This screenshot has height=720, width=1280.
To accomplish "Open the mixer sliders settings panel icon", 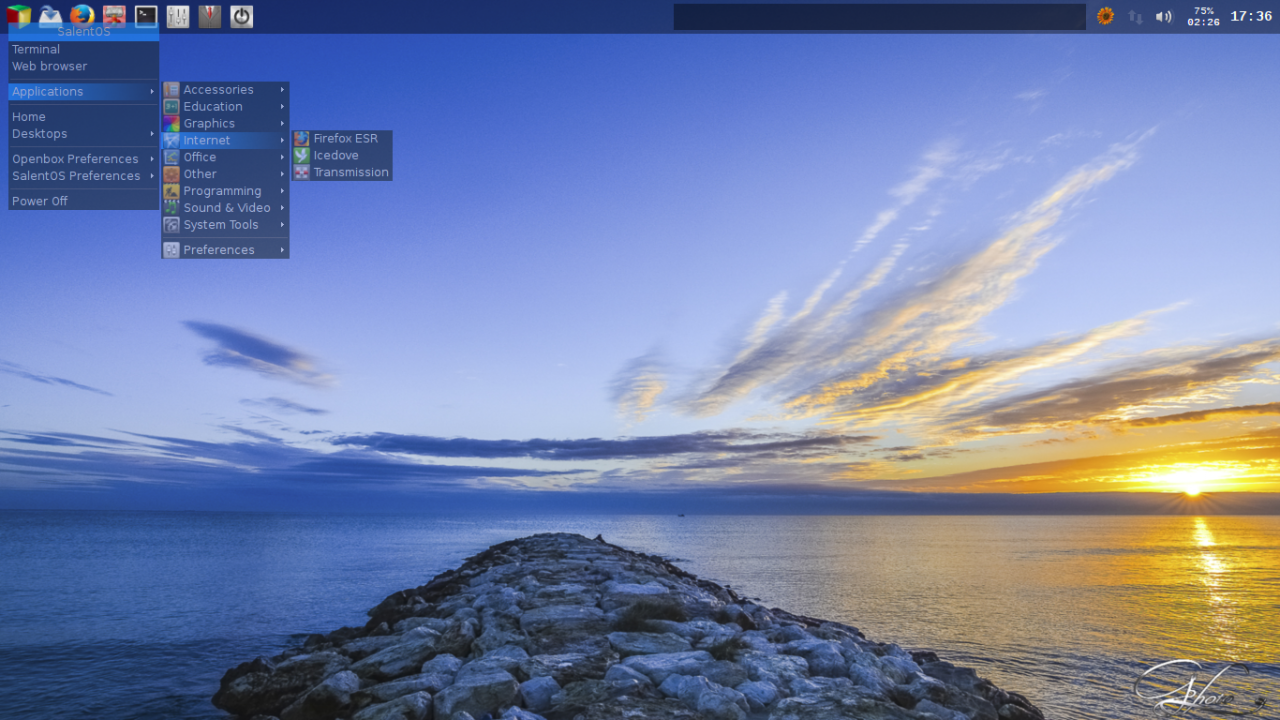I will pyautogui.click(x=178, y=16).
